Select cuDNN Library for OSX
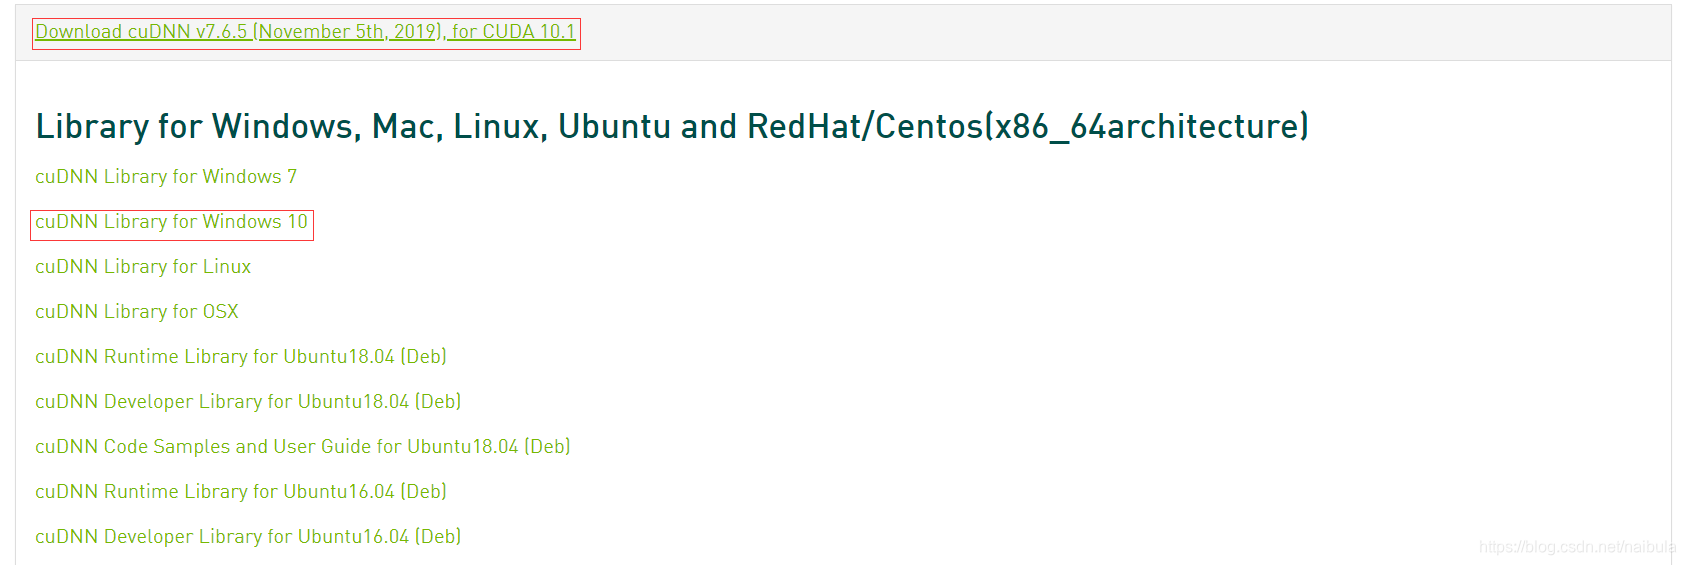Screen dimensions: 1686x565 pyautogui.click(x=137, y=312)
